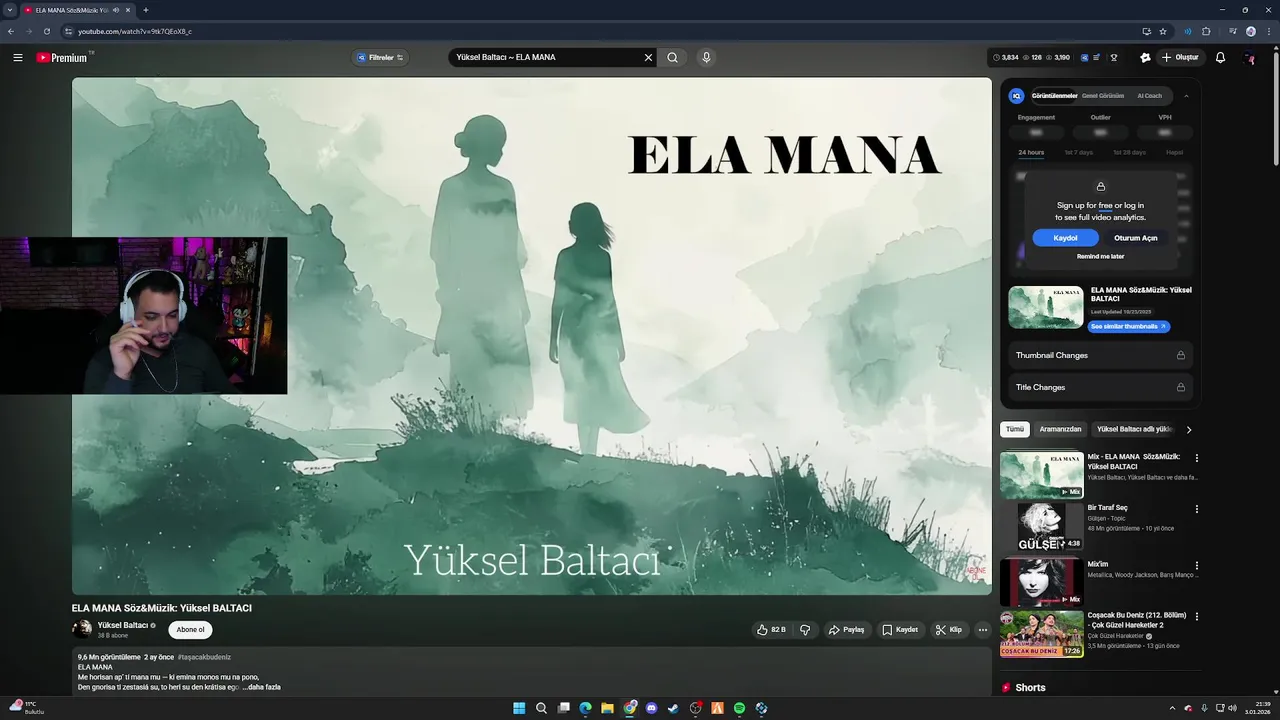This screenshot has height=720, width=1280.
Task: Open the Filtreler filter dropdown
Action: [380, 58]
